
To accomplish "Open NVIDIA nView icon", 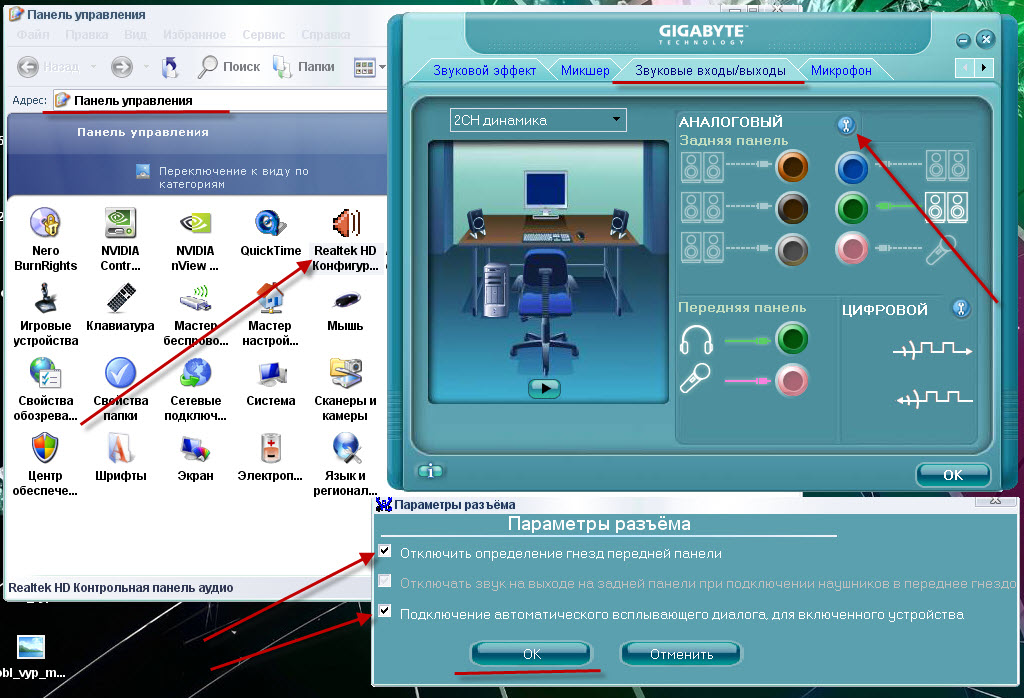I will 195,239.
